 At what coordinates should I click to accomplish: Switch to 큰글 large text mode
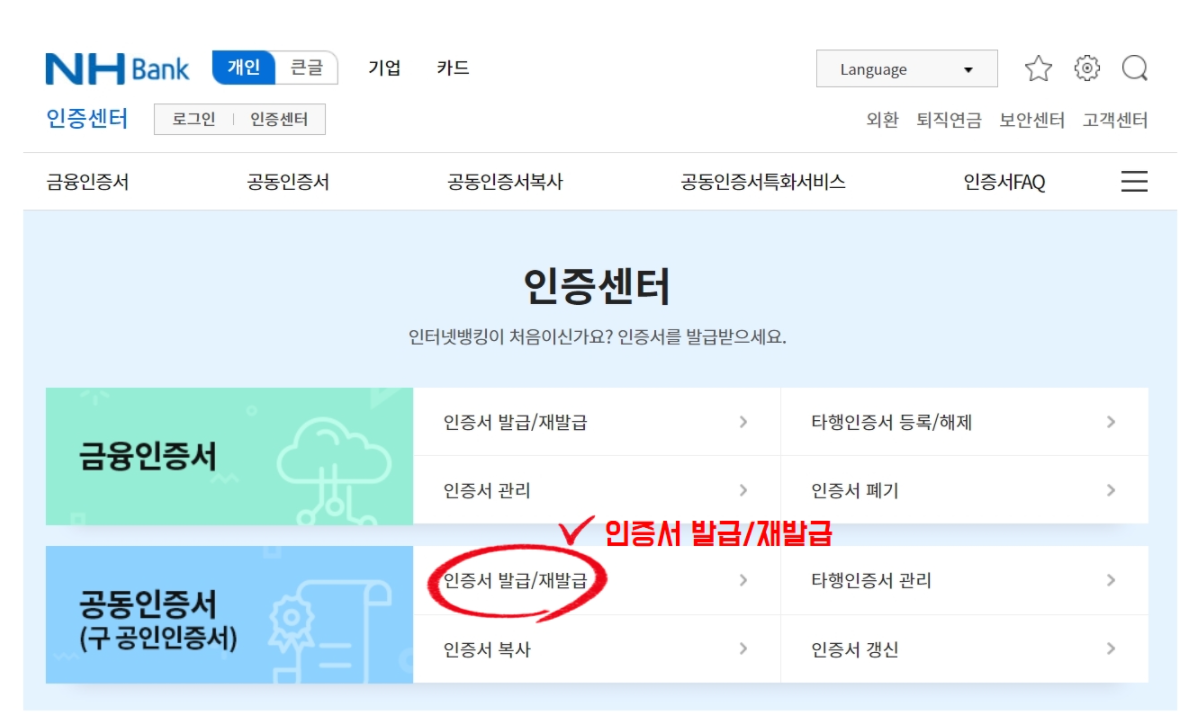pyautogui.click(x=306, y=68)
